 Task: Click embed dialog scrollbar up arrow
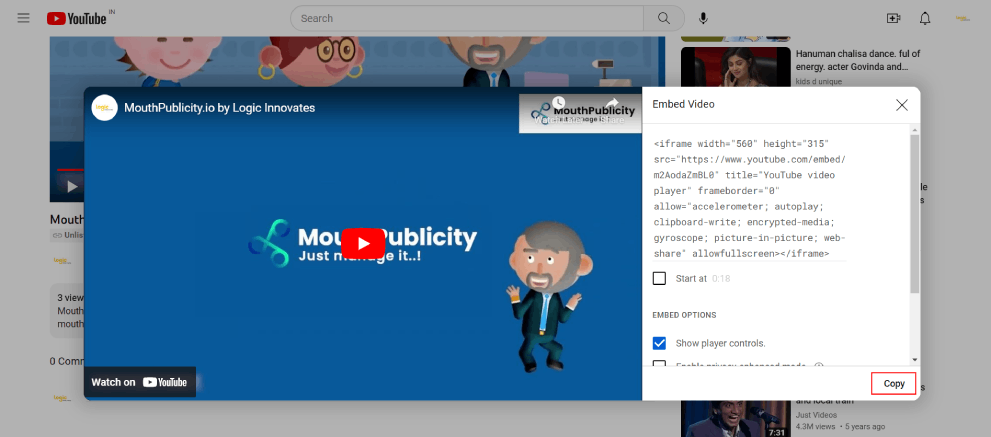pyautogui.click(x=915, y=130)
